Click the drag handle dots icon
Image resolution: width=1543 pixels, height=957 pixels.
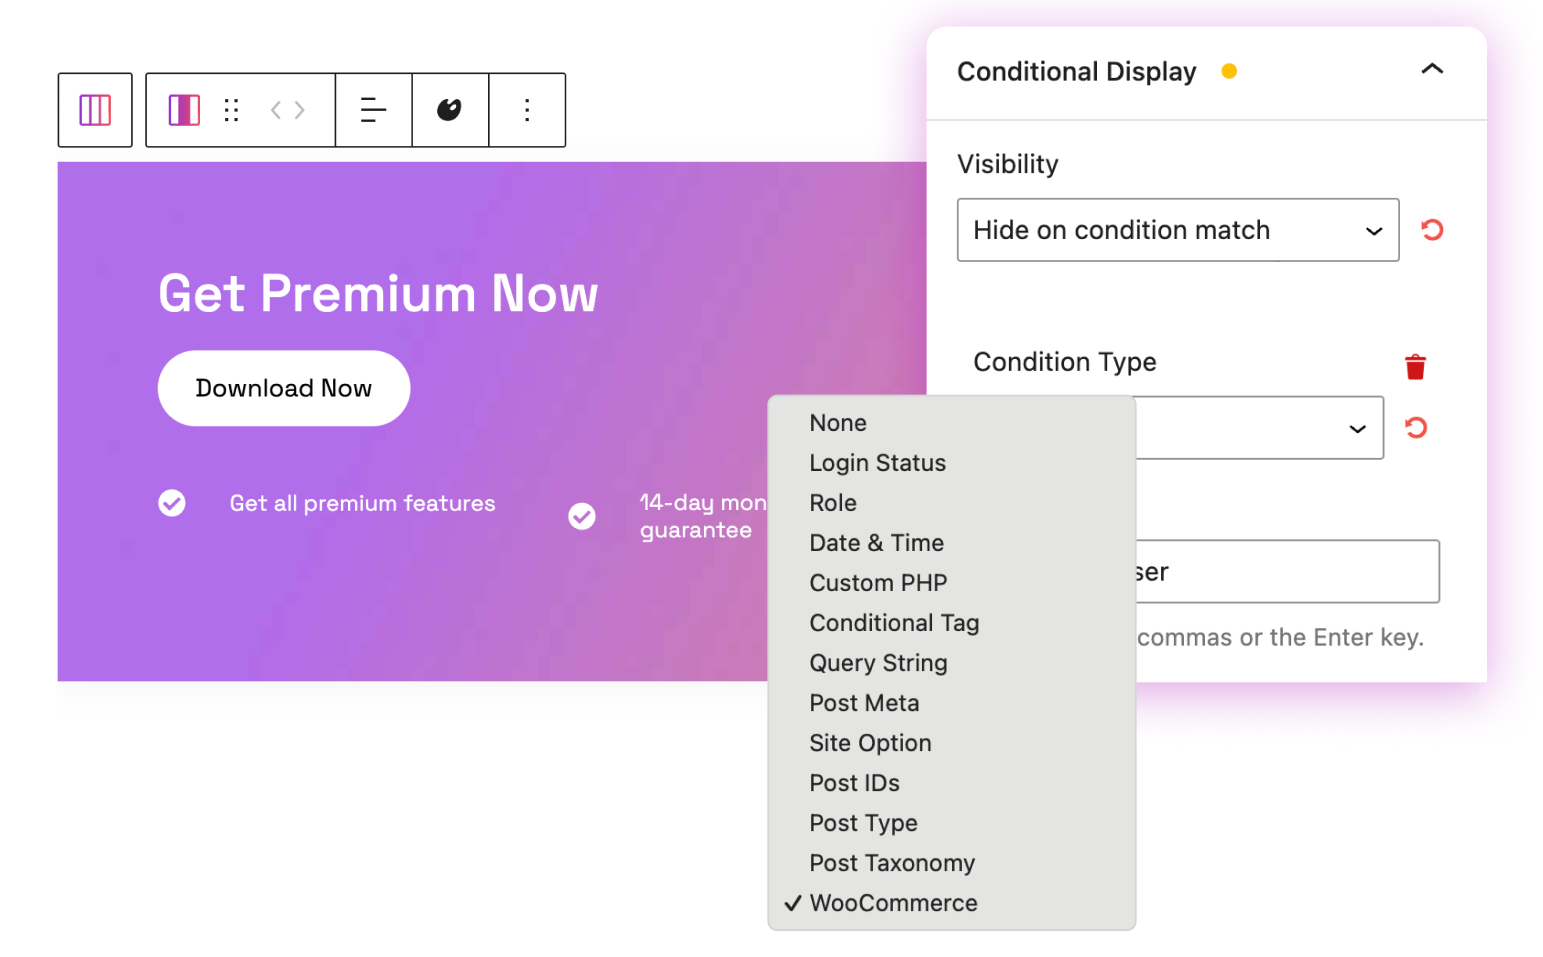click(232, 110)
